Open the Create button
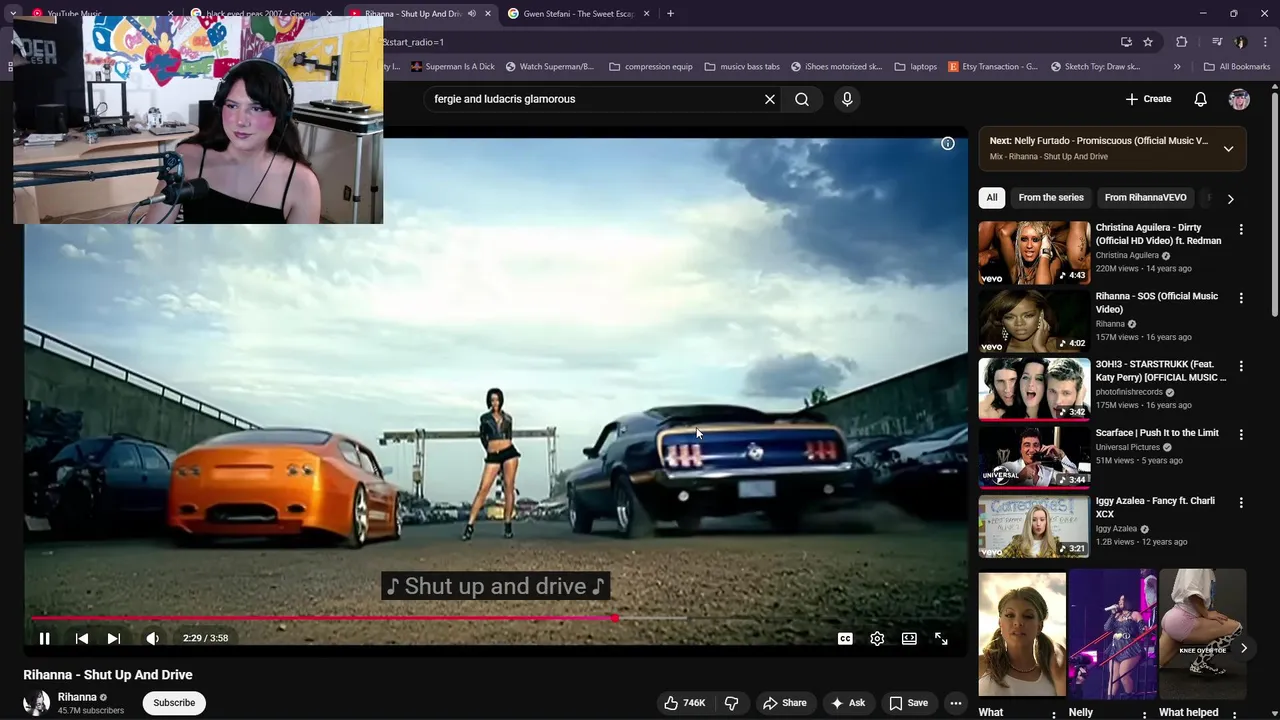1280x720 pixels. [1148, 99]
